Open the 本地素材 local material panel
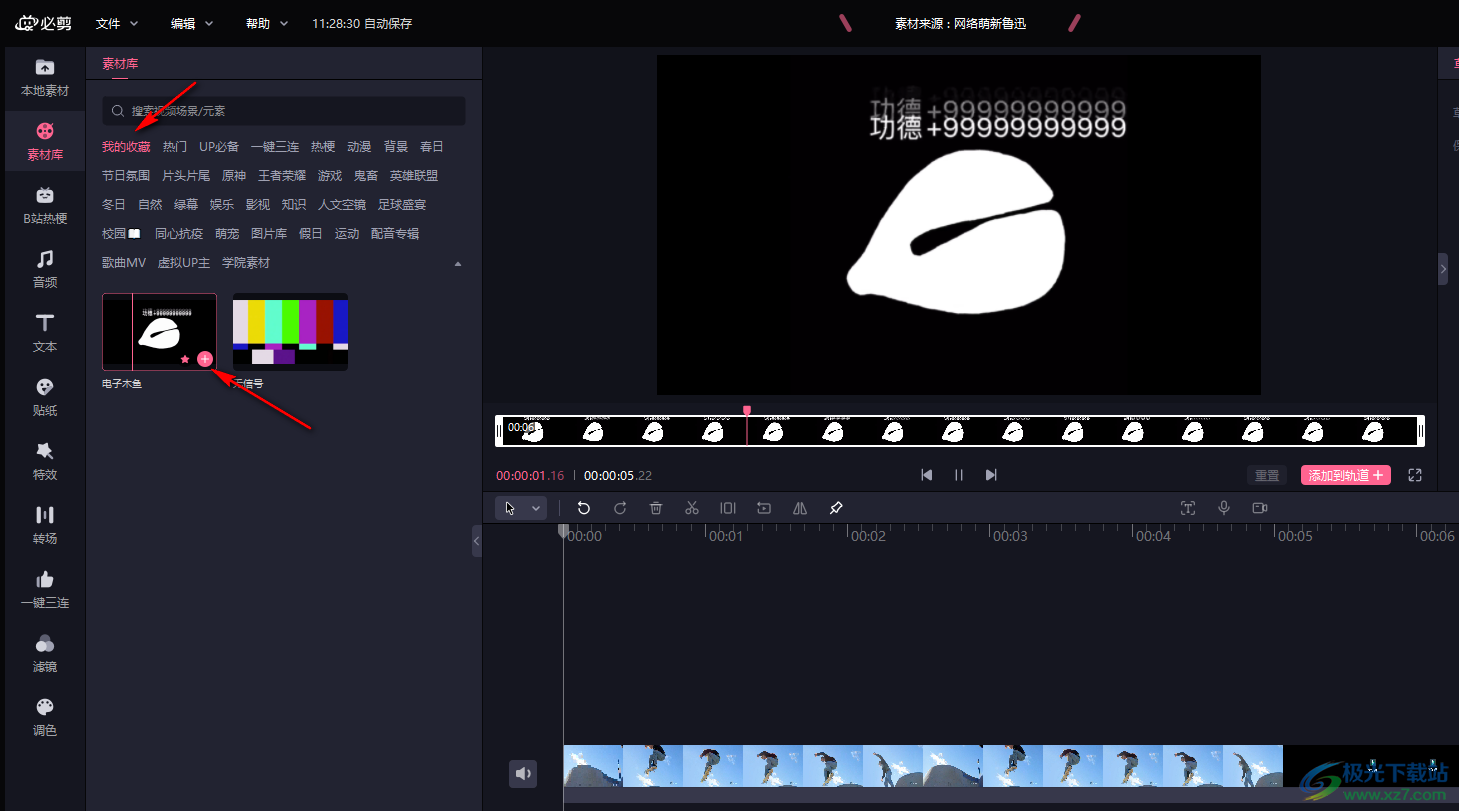 45,77
